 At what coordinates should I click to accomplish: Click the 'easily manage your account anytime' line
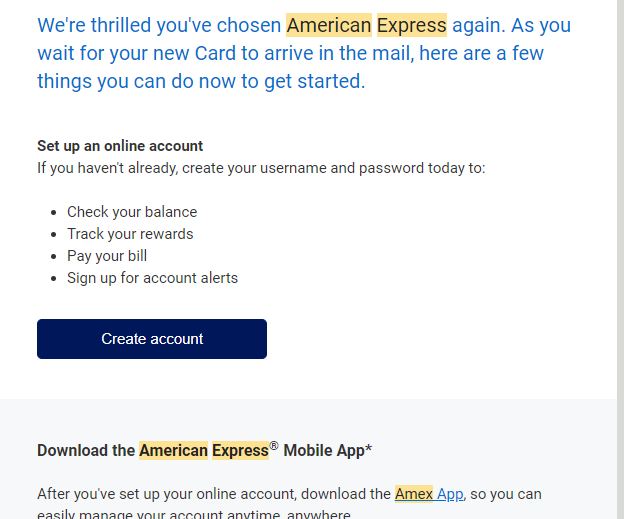coord(194,514)
